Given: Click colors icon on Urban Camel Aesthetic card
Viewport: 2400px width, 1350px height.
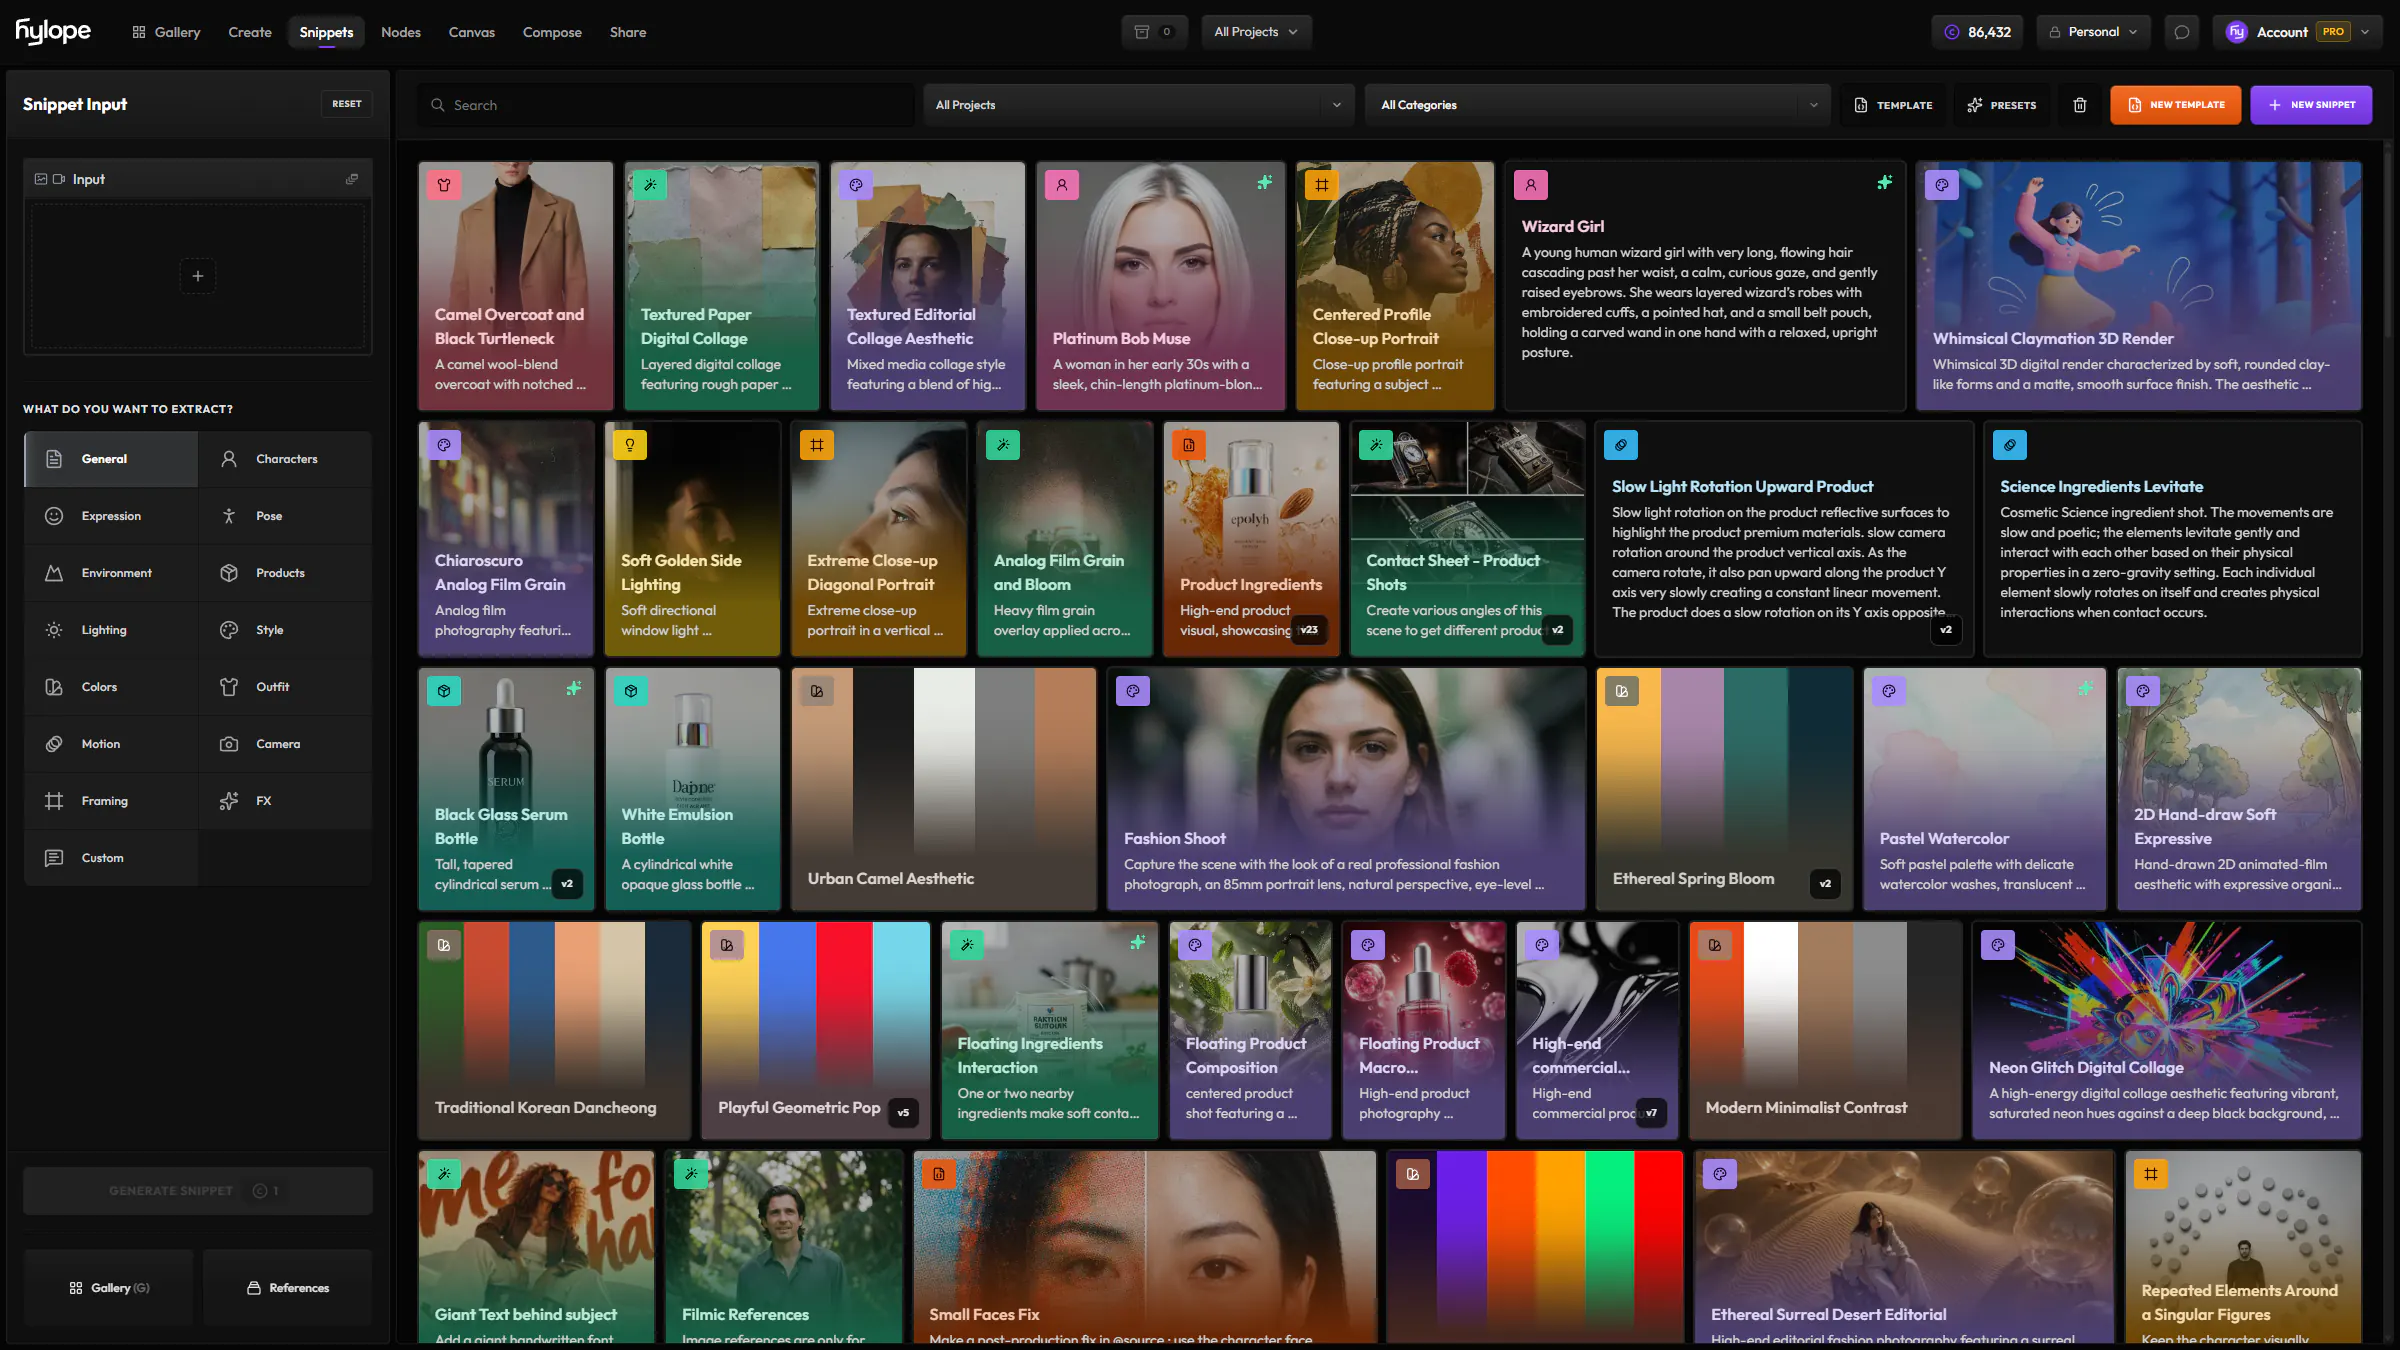Looking at the screenshot, I should pos(817,691).
